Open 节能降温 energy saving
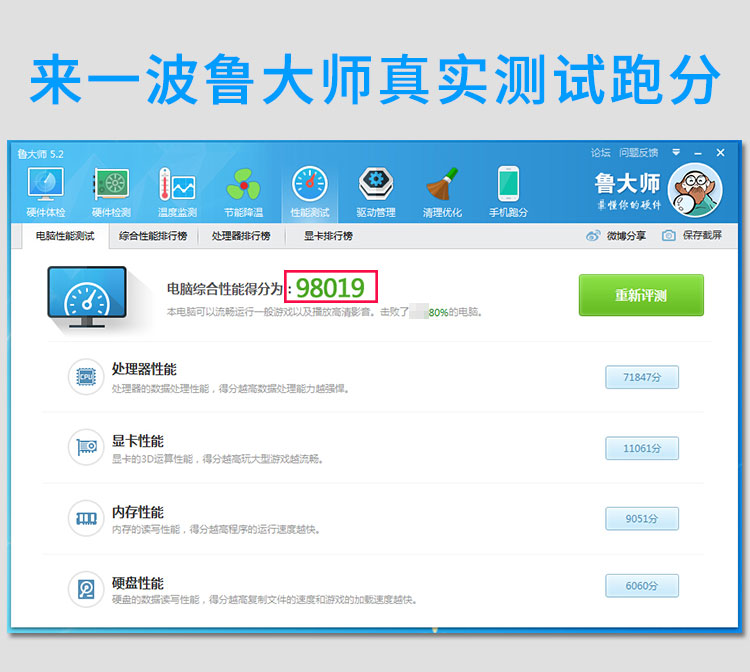The image size is (750, 672). pyautogui.click(x=243, y=192)
